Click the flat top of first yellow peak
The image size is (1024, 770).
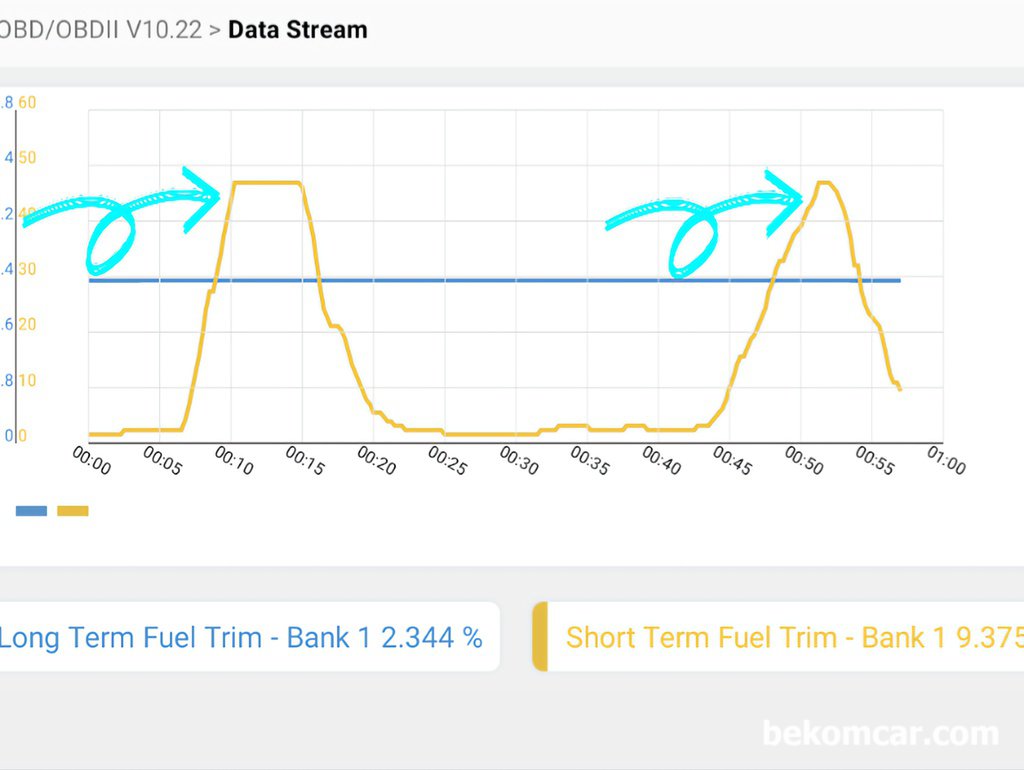[266, 182]
